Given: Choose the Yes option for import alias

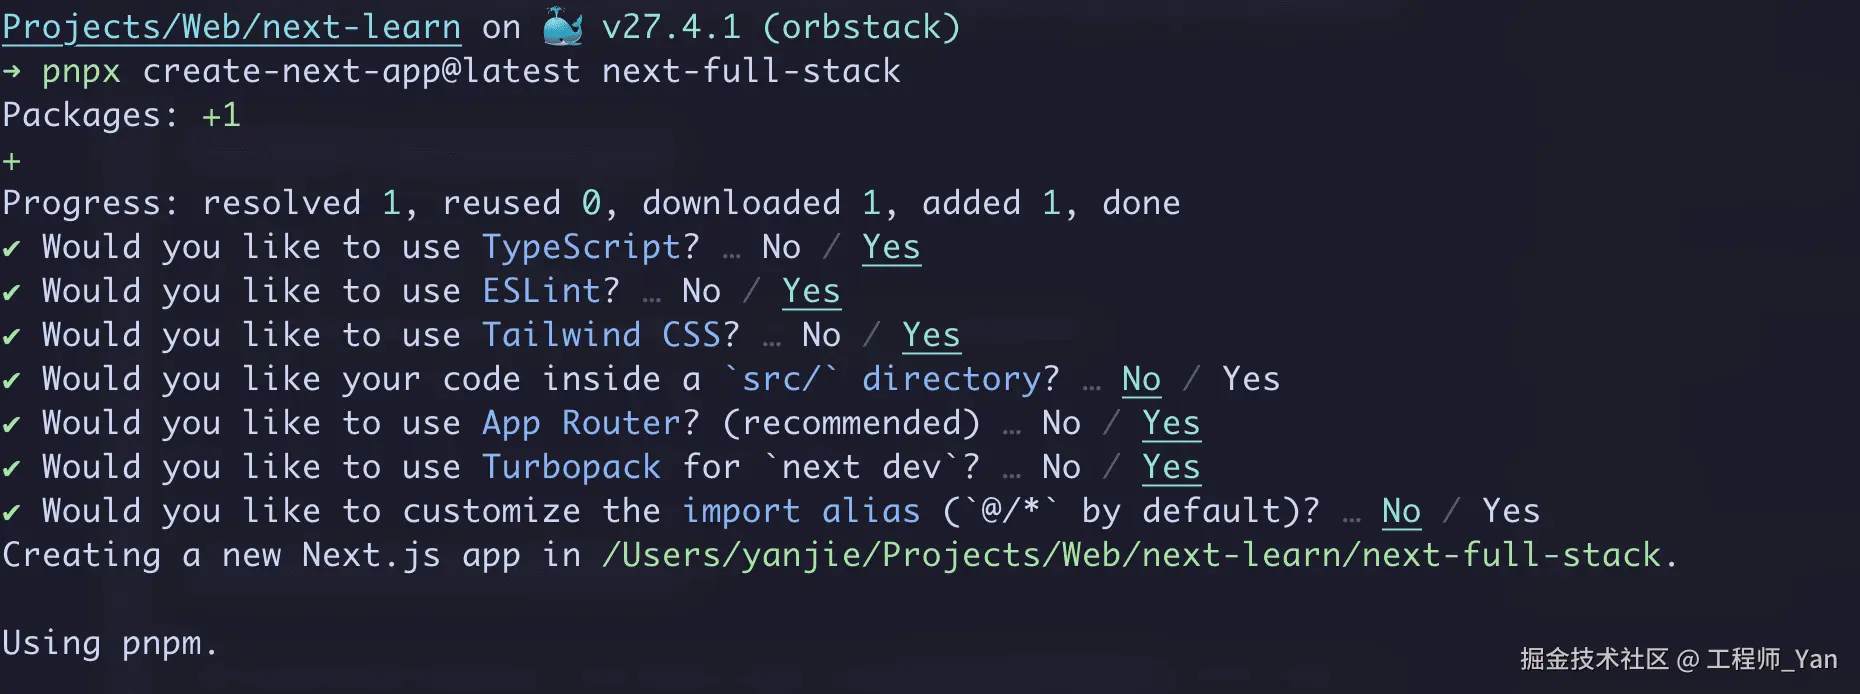Looking at the screenshot, I should [x=1511, y=511].
